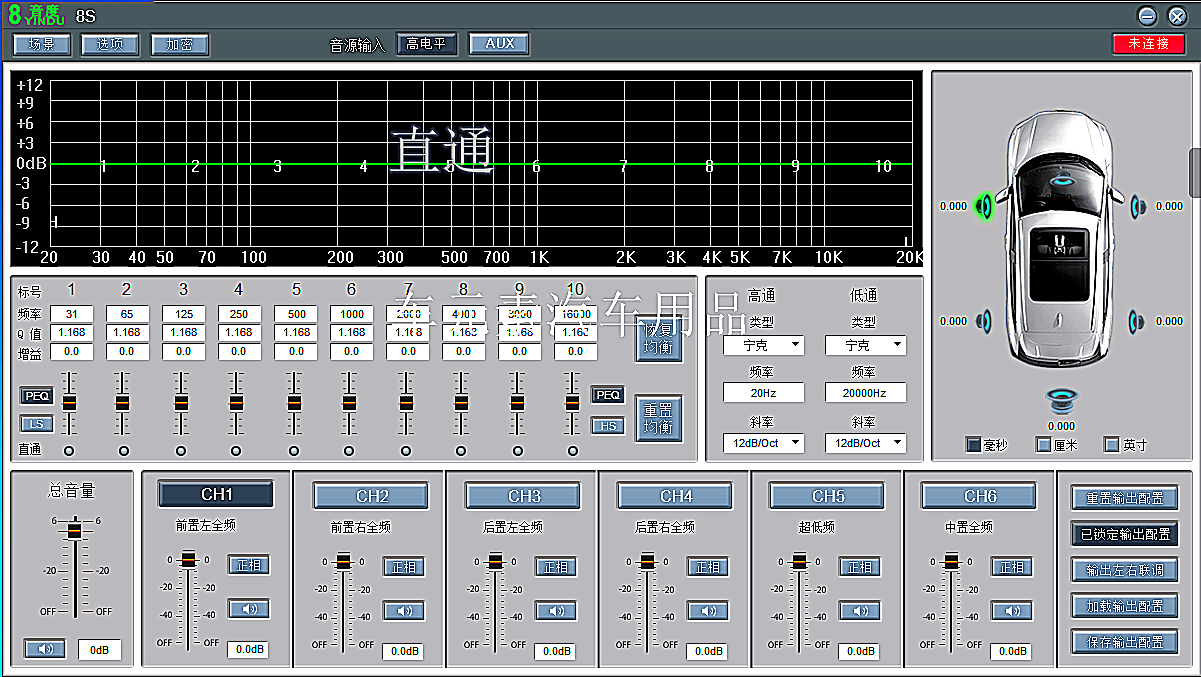The width and height of the screenshot is (1201, 677).
Task: Open the 高通 filter type dropdown
Action: click(x=764, y=345)
